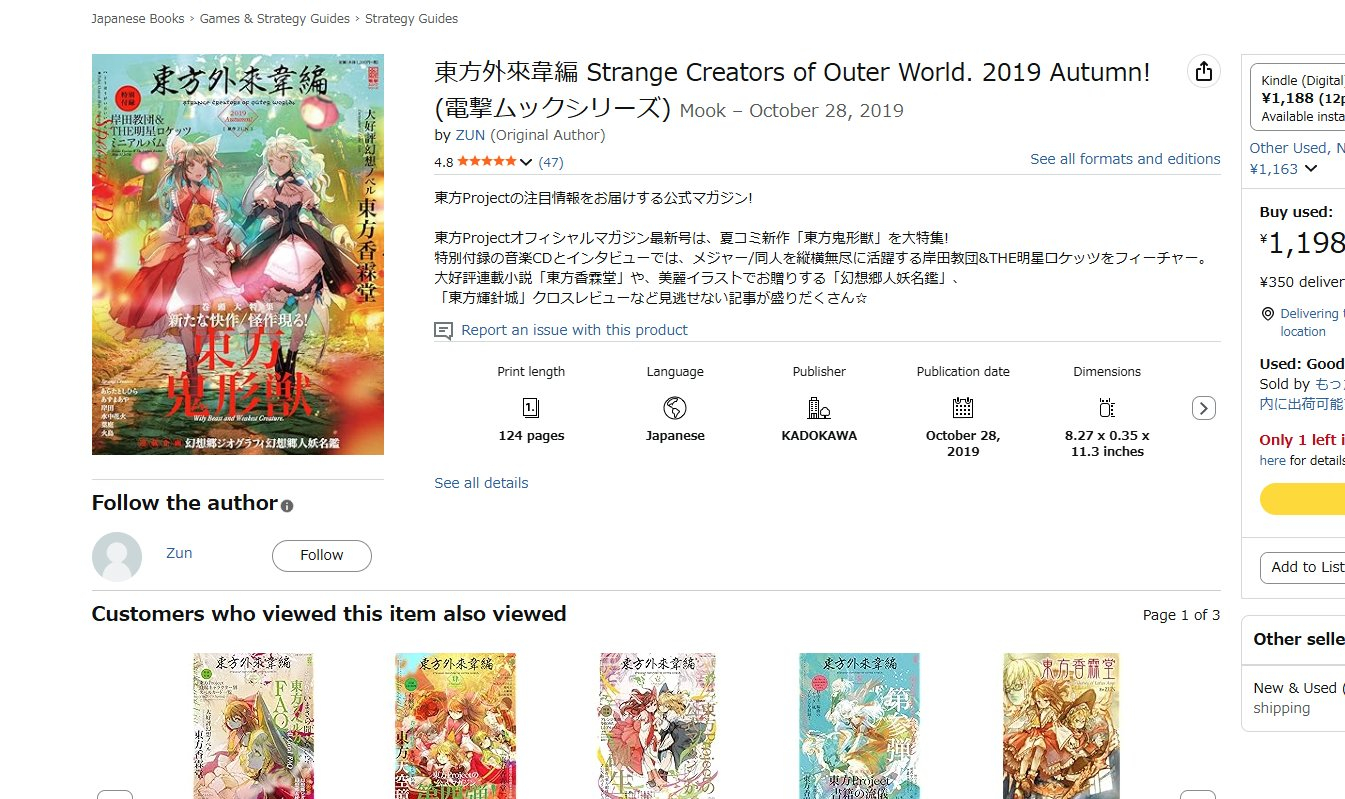Click the Print length pages icon
Image resolution: width=1345 pixels, height=799 pixels.
click(x=531, y=407)
